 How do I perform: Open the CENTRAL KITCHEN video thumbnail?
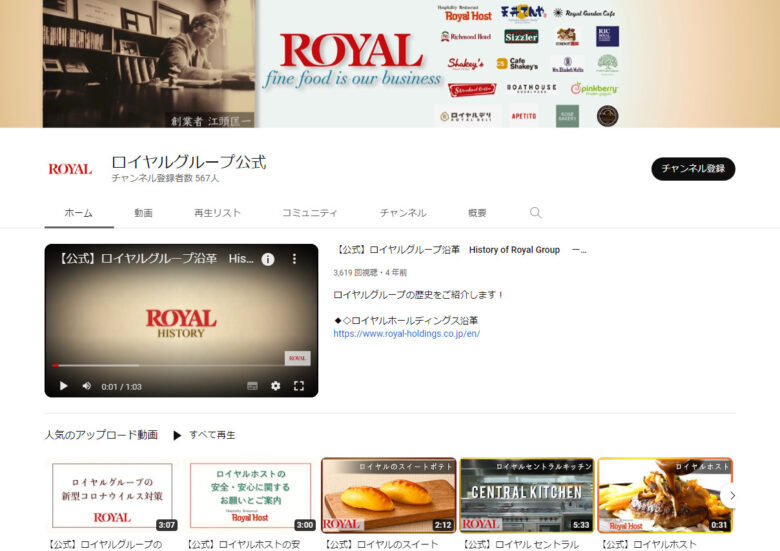[x=527, y=495]
